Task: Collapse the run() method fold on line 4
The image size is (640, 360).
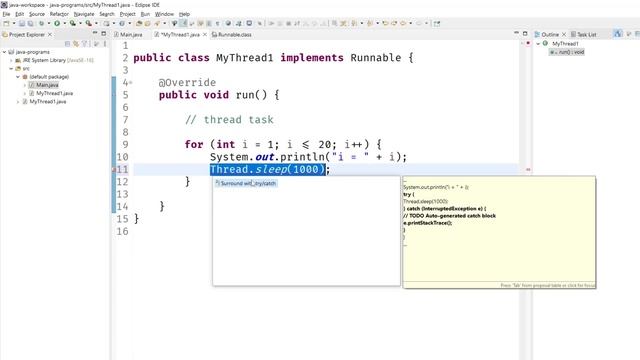Action: click(x=131, y=83)
